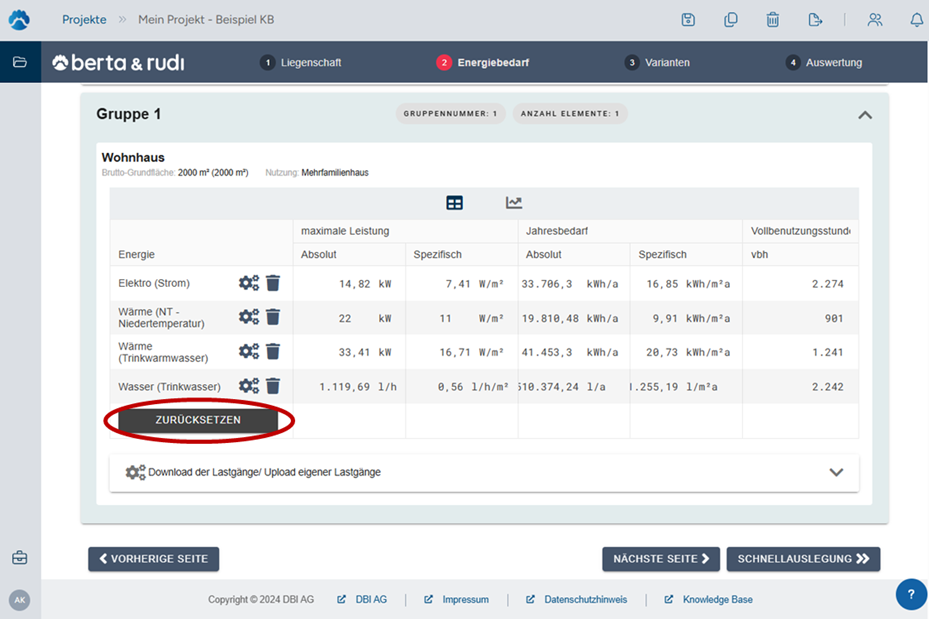
Task: Open the user management icon
Action: tap(875, 20)
